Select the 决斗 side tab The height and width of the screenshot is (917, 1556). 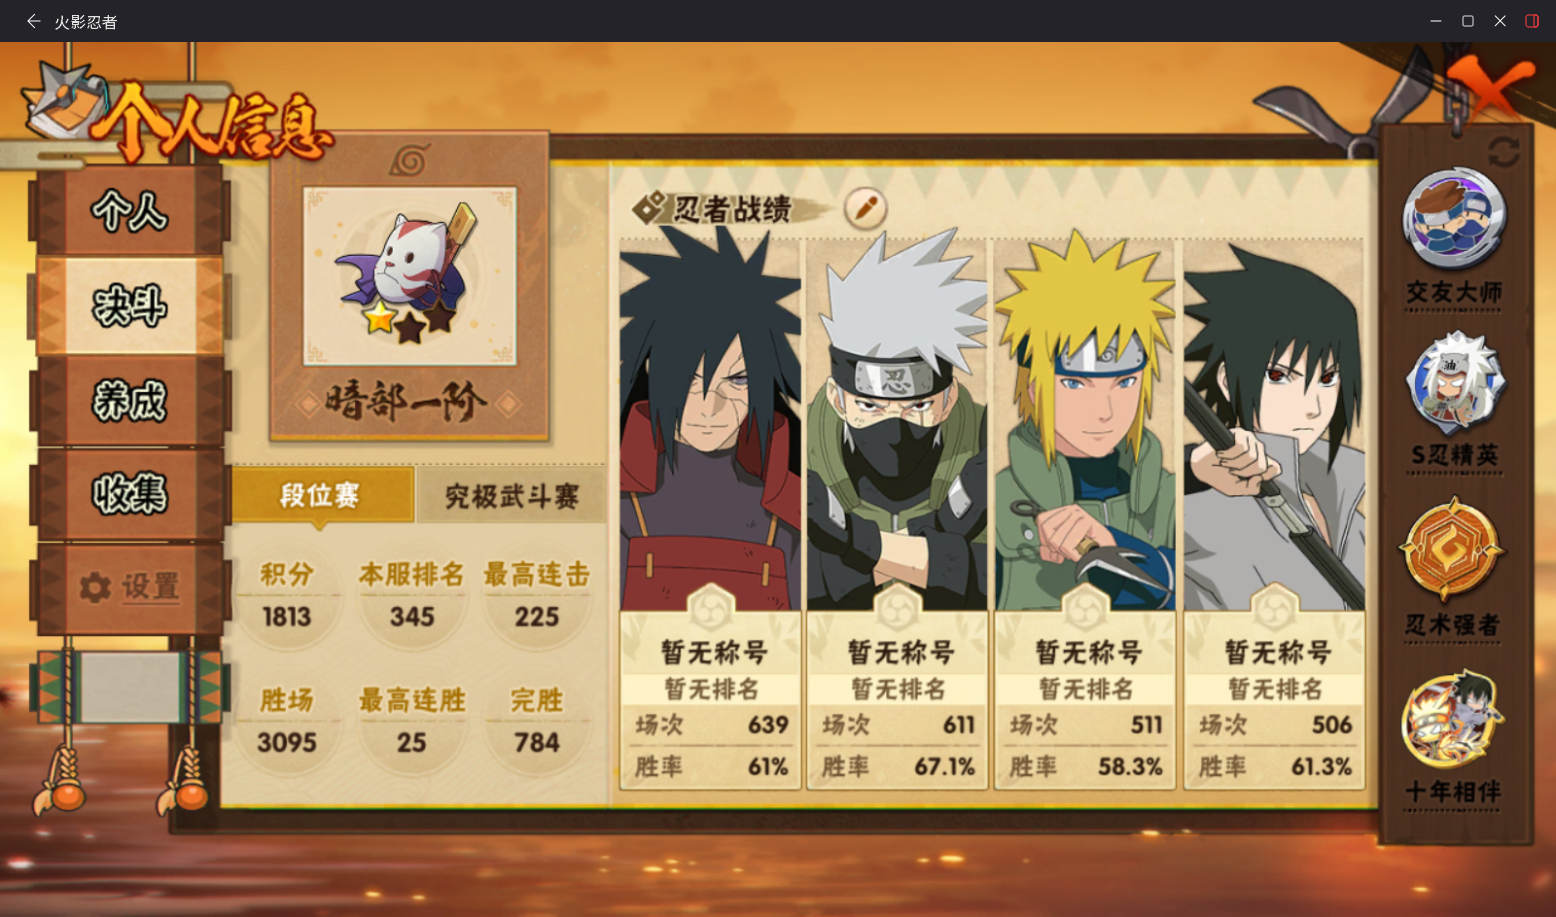click(130, 306)
